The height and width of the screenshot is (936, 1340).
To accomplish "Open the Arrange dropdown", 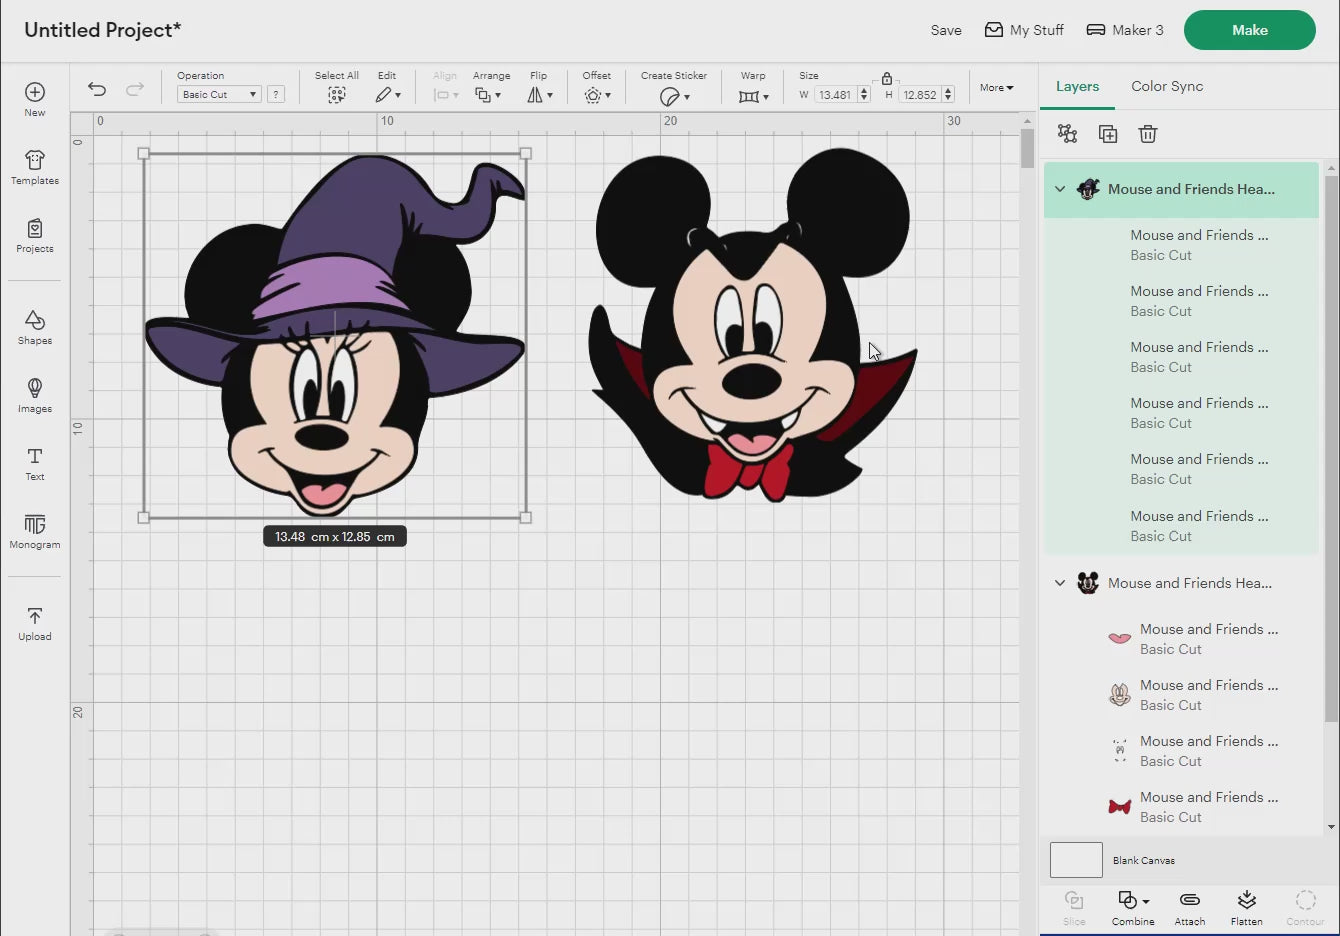I will tap(488, 95).
